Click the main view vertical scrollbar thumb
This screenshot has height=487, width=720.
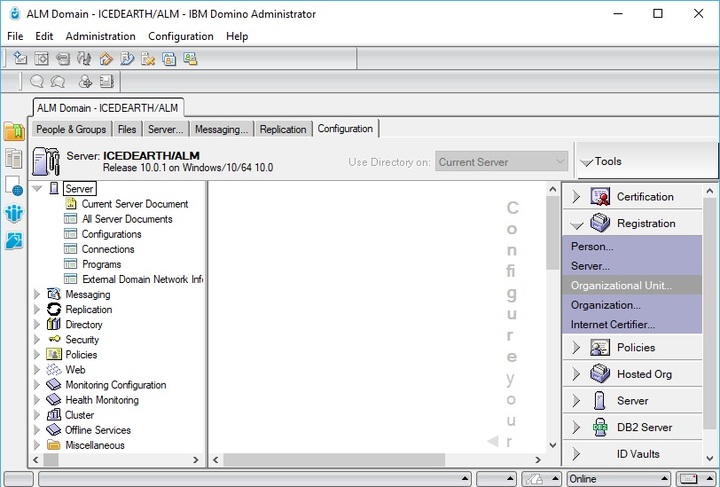552,233
